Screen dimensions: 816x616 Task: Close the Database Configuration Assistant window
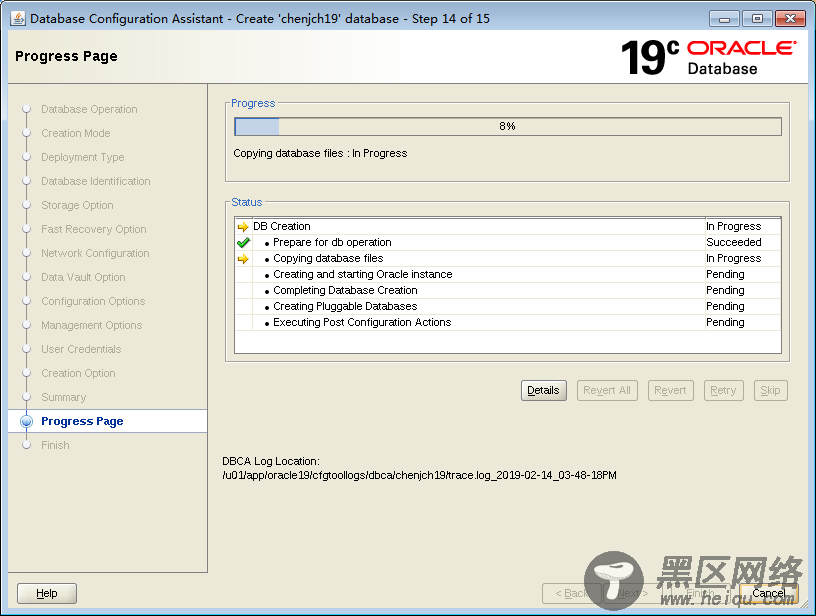790,19
